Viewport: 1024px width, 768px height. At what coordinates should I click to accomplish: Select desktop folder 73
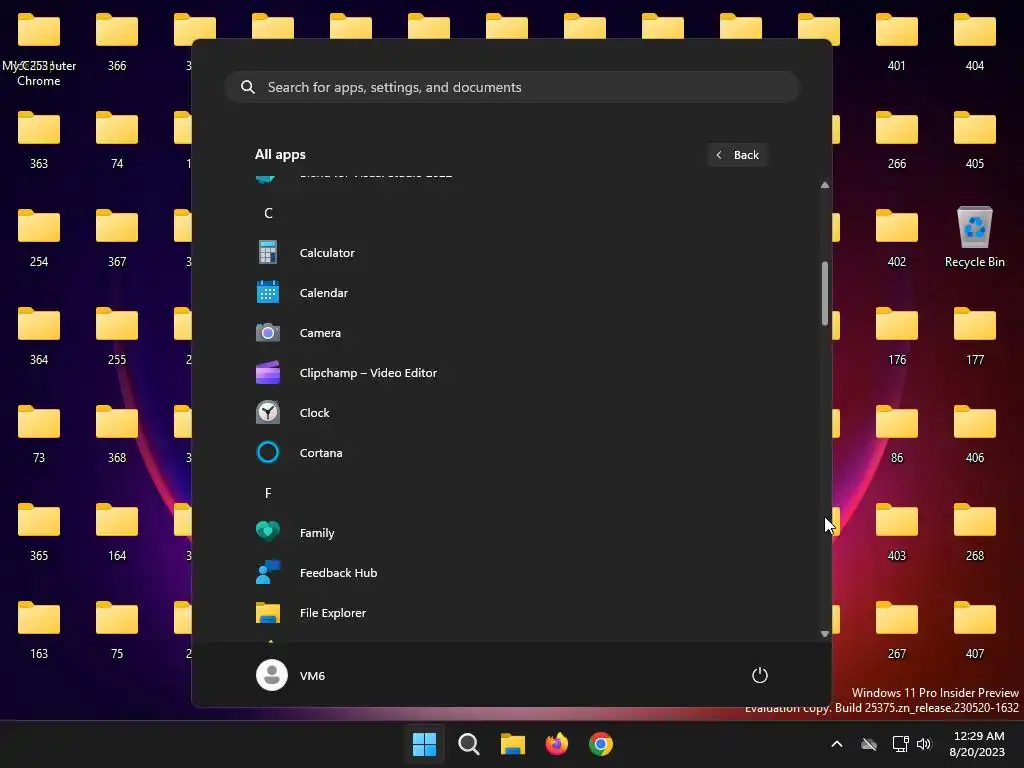pos(39,433)
